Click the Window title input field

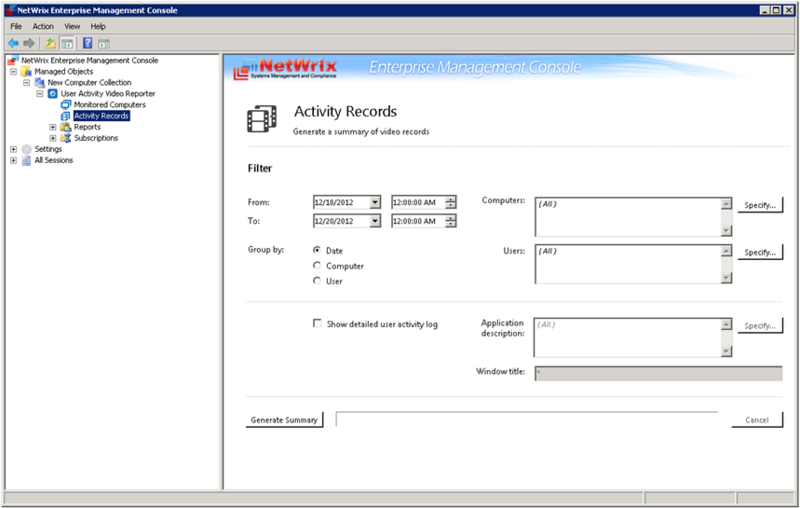click(658, 373)
